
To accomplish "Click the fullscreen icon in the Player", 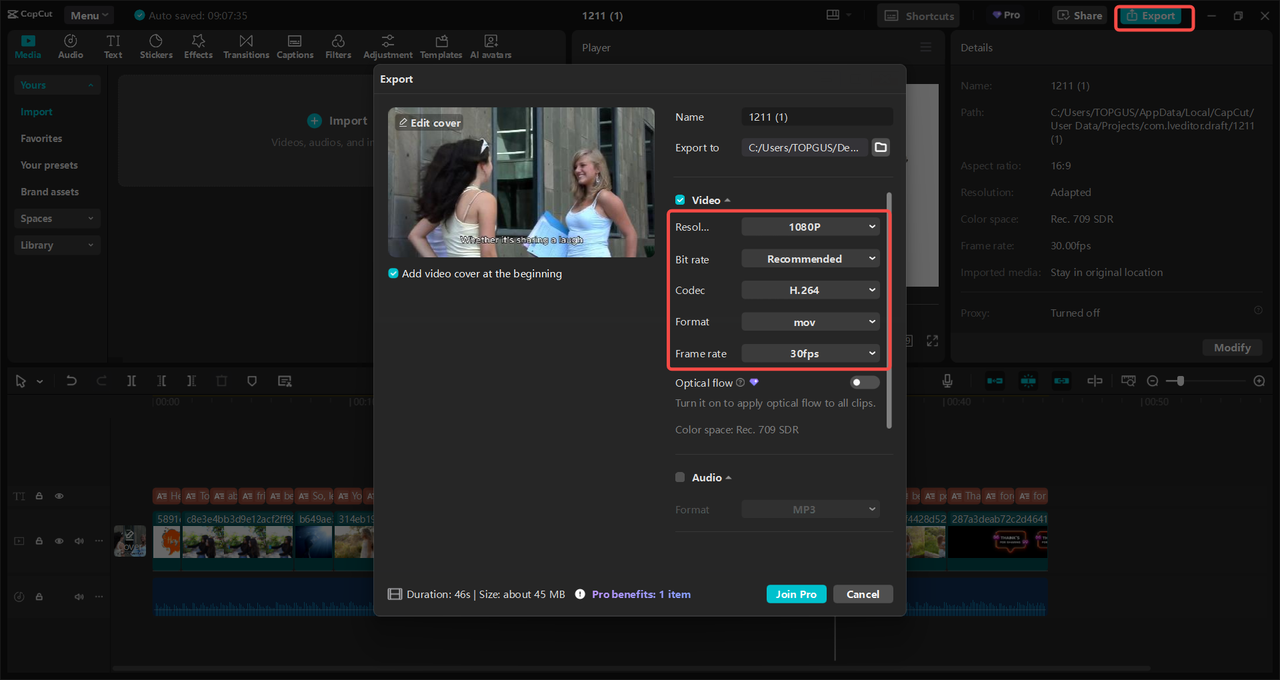I will click(932, 341).
